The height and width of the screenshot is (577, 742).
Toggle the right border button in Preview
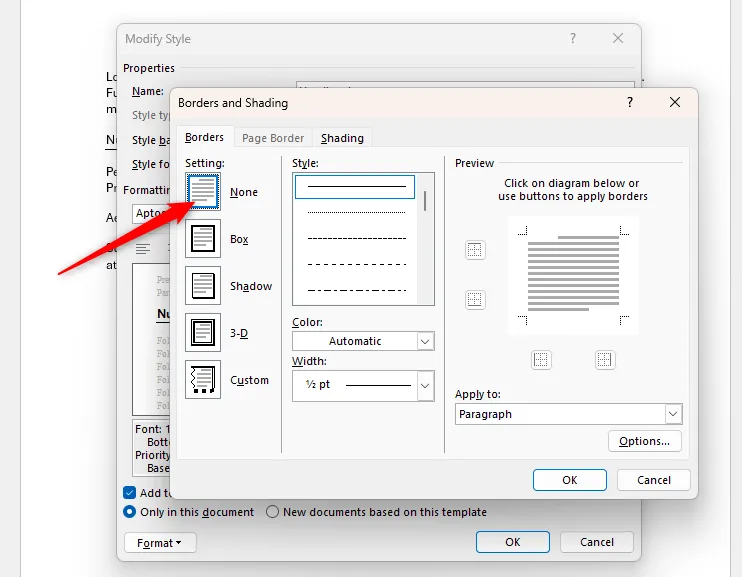[x=605, y=360]
